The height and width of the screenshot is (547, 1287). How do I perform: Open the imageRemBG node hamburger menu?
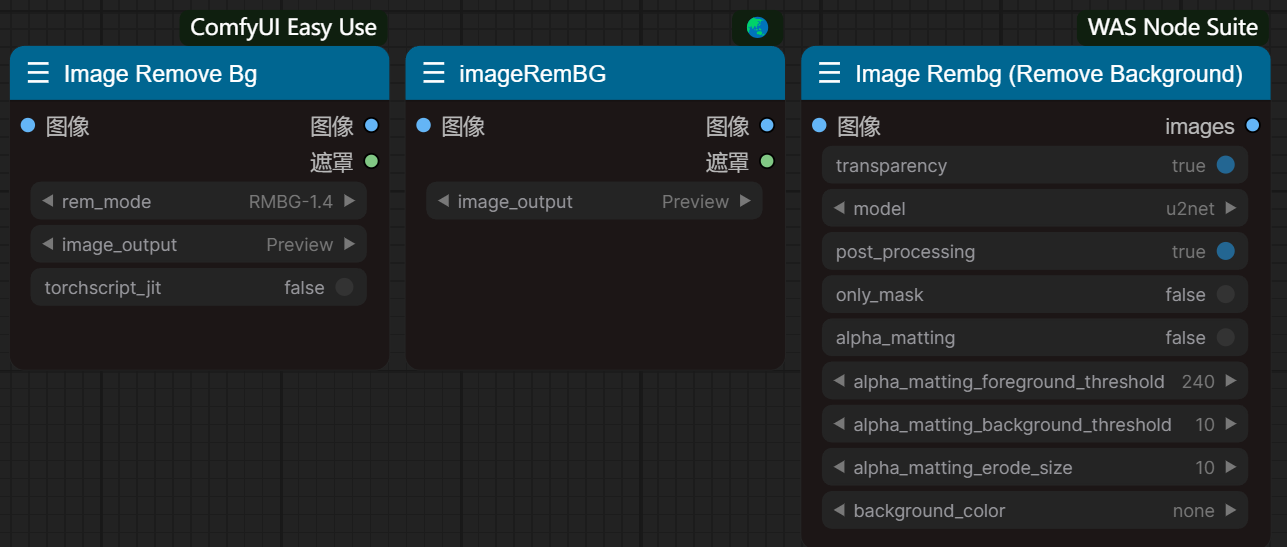[433, 74]
